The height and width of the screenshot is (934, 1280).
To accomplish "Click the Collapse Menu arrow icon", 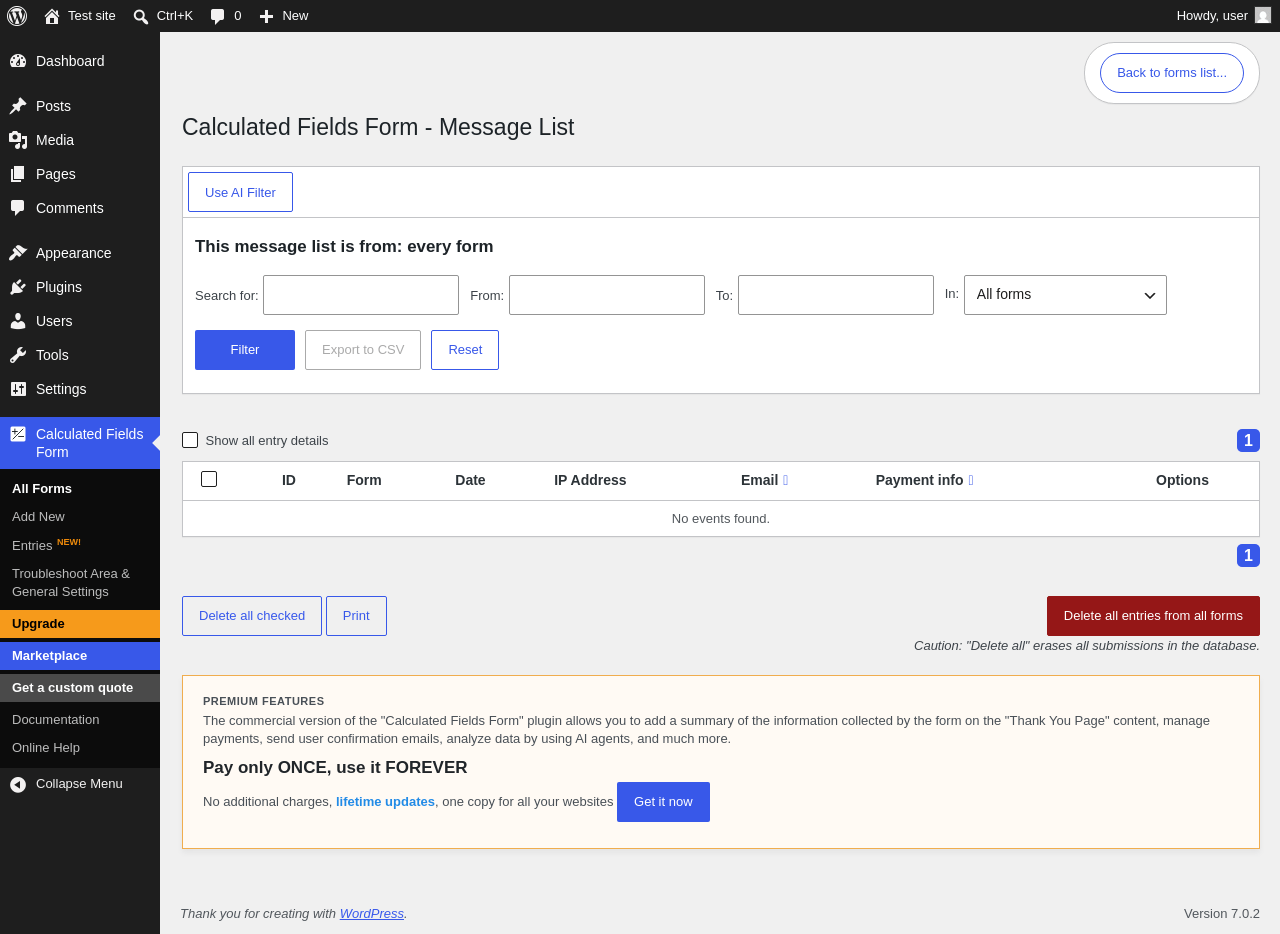I will pyautogui.click(x=18, y=784).
